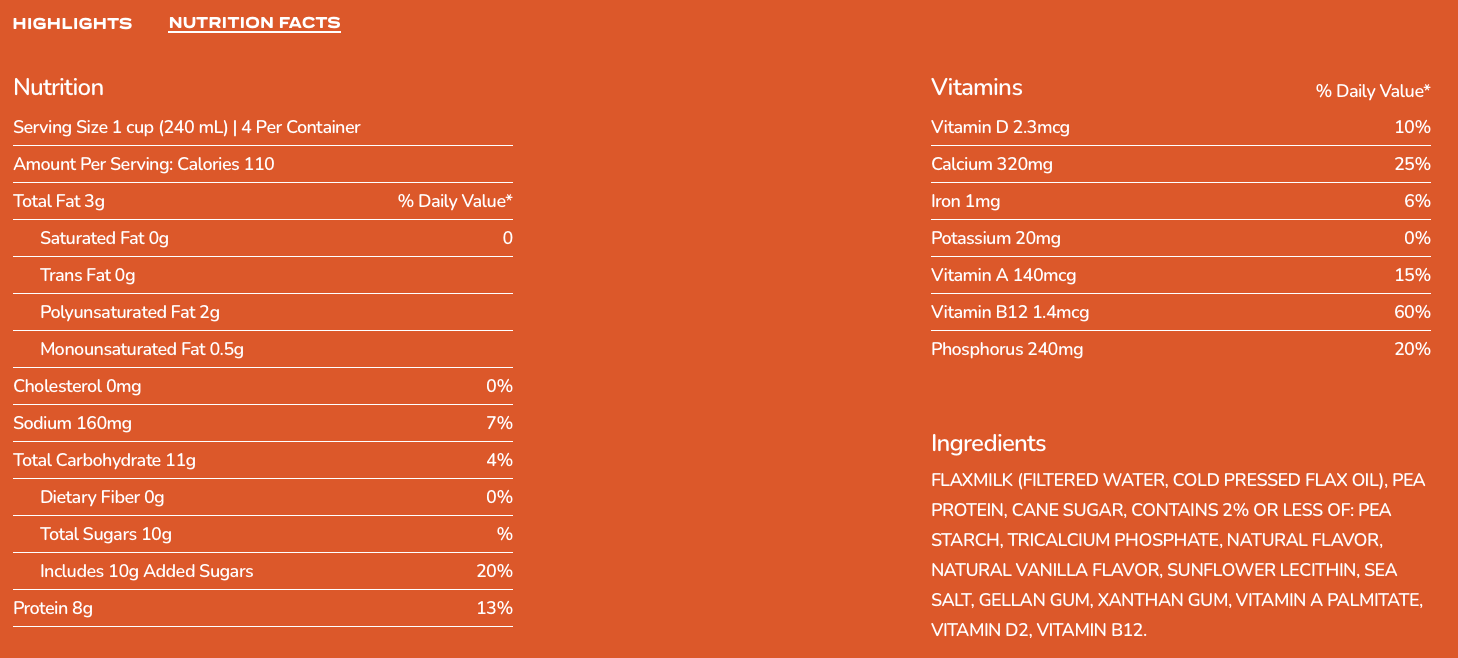Viewport: 1458px width, 658px height.
Task: Select the Calcium 320mg row
Action: tap(992, 164)
